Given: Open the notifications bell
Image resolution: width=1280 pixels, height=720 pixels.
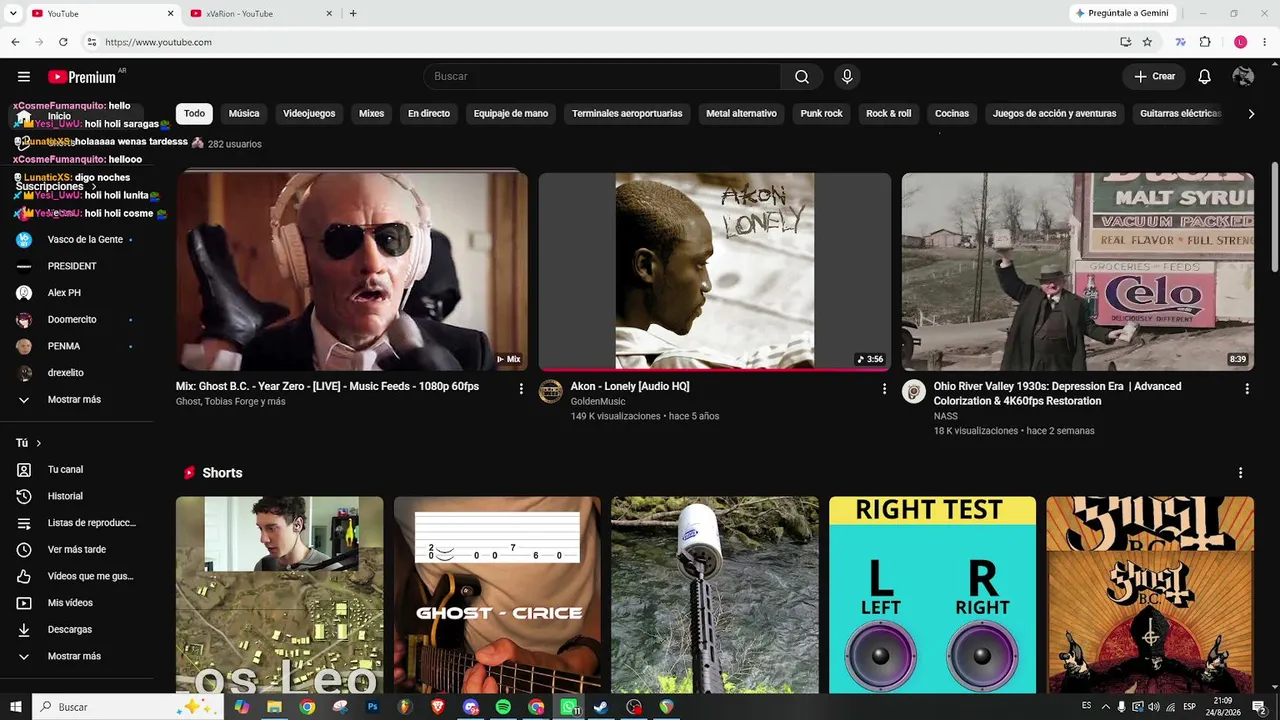Looking at the screenshot, I should click(x=1205, y=77).
